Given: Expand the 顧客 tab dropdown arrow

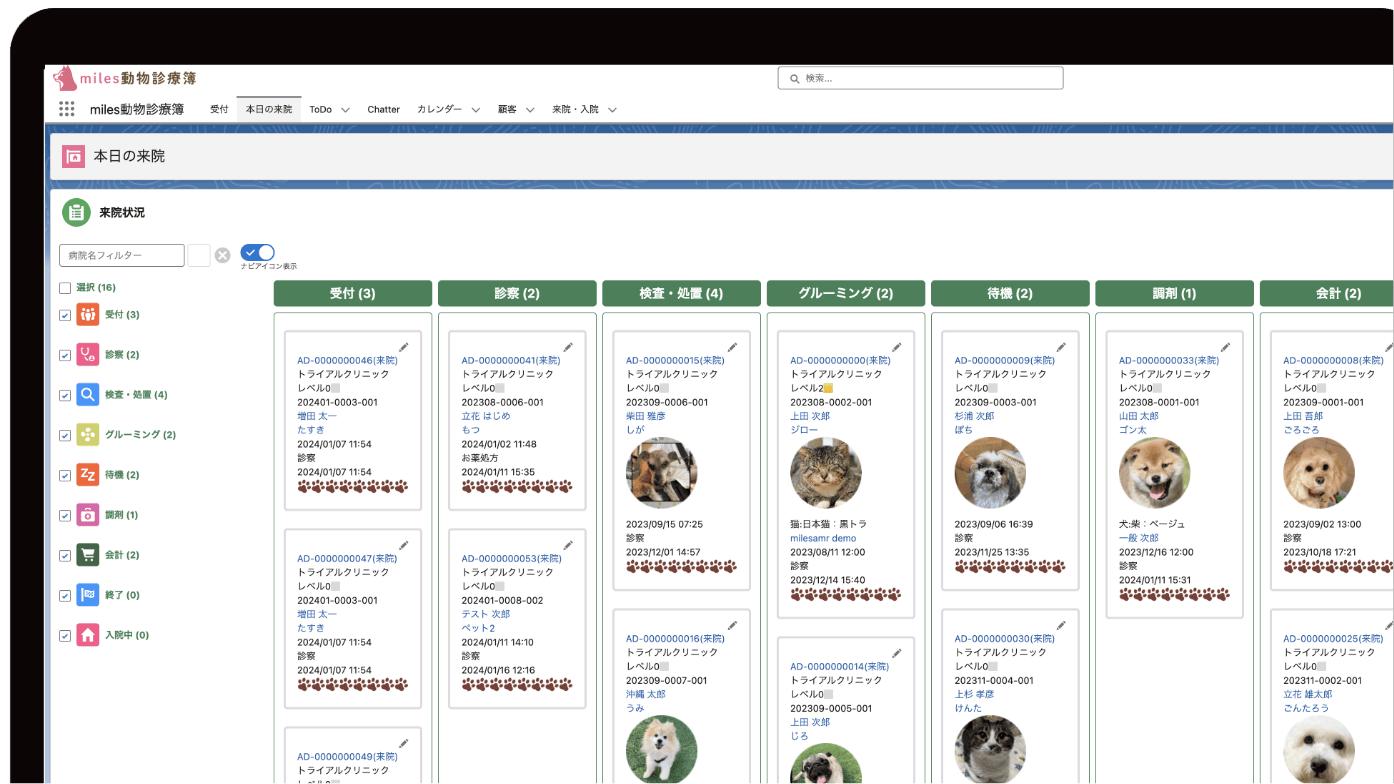Looking at the screenshot, I should pyautogui.click(x=530, y=110).
